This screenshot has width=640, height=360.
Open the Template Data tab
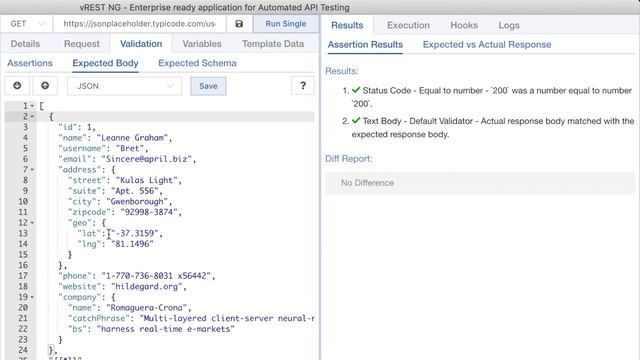pos(273,44)
